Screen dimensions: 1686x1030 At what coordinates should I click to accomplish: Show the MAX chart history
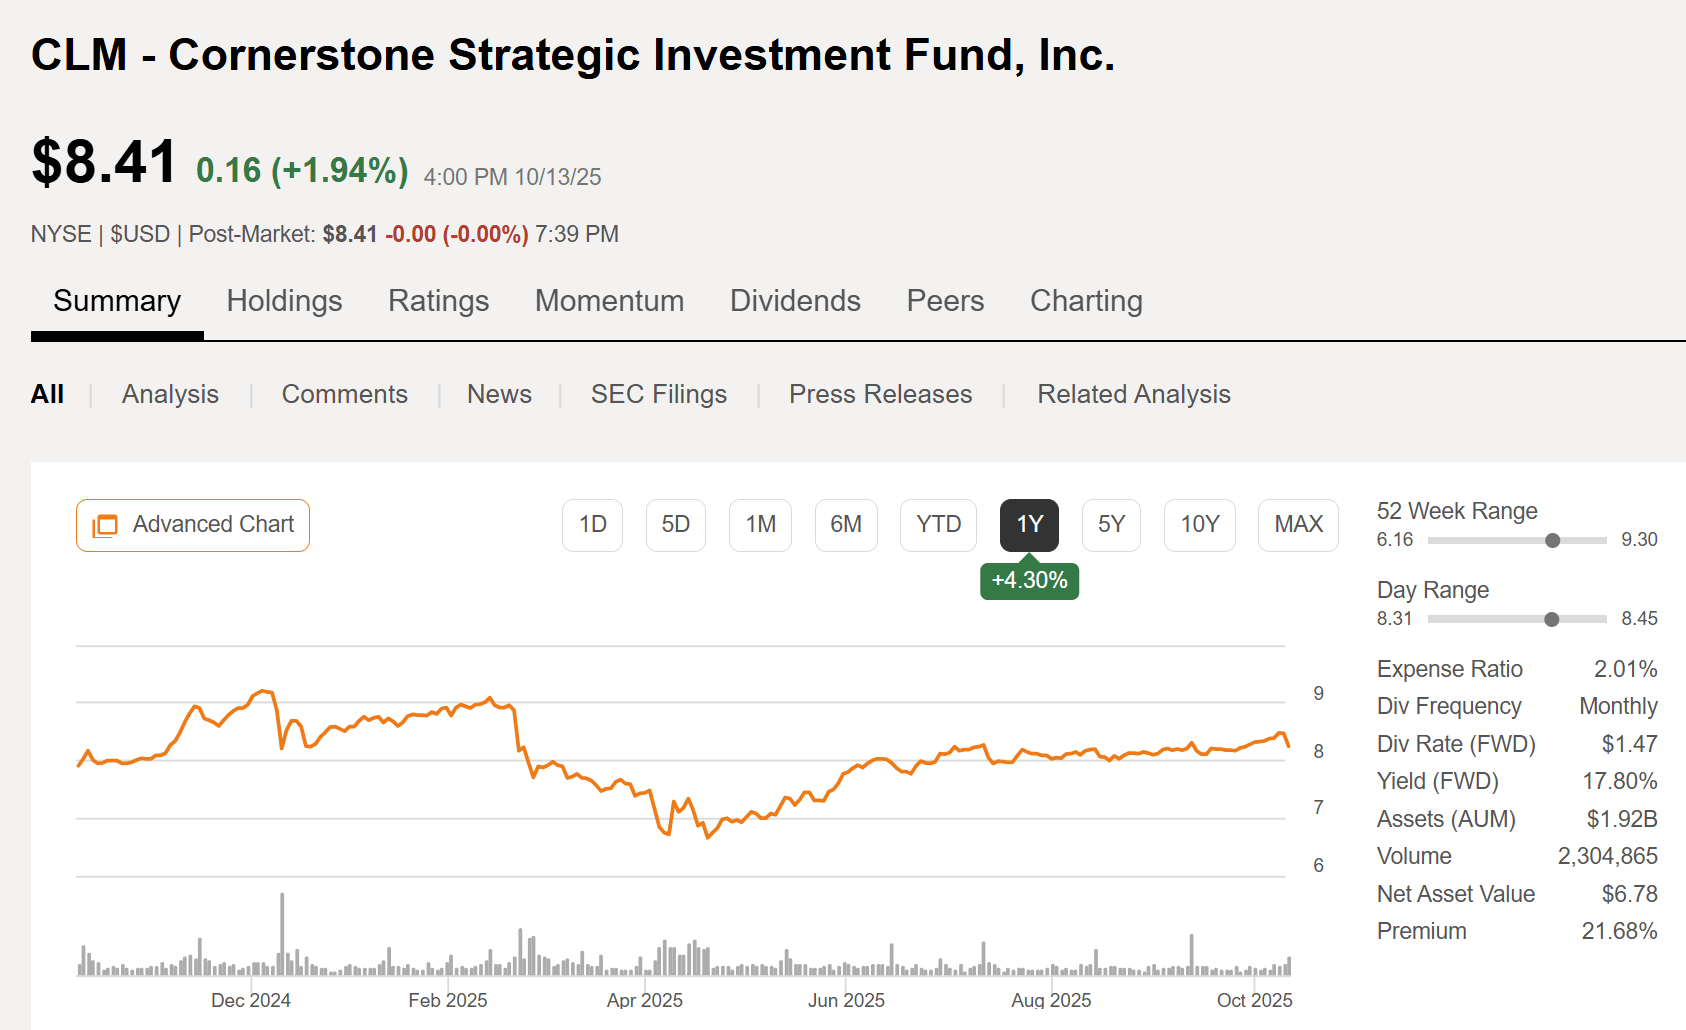(x=1298, y=524)
